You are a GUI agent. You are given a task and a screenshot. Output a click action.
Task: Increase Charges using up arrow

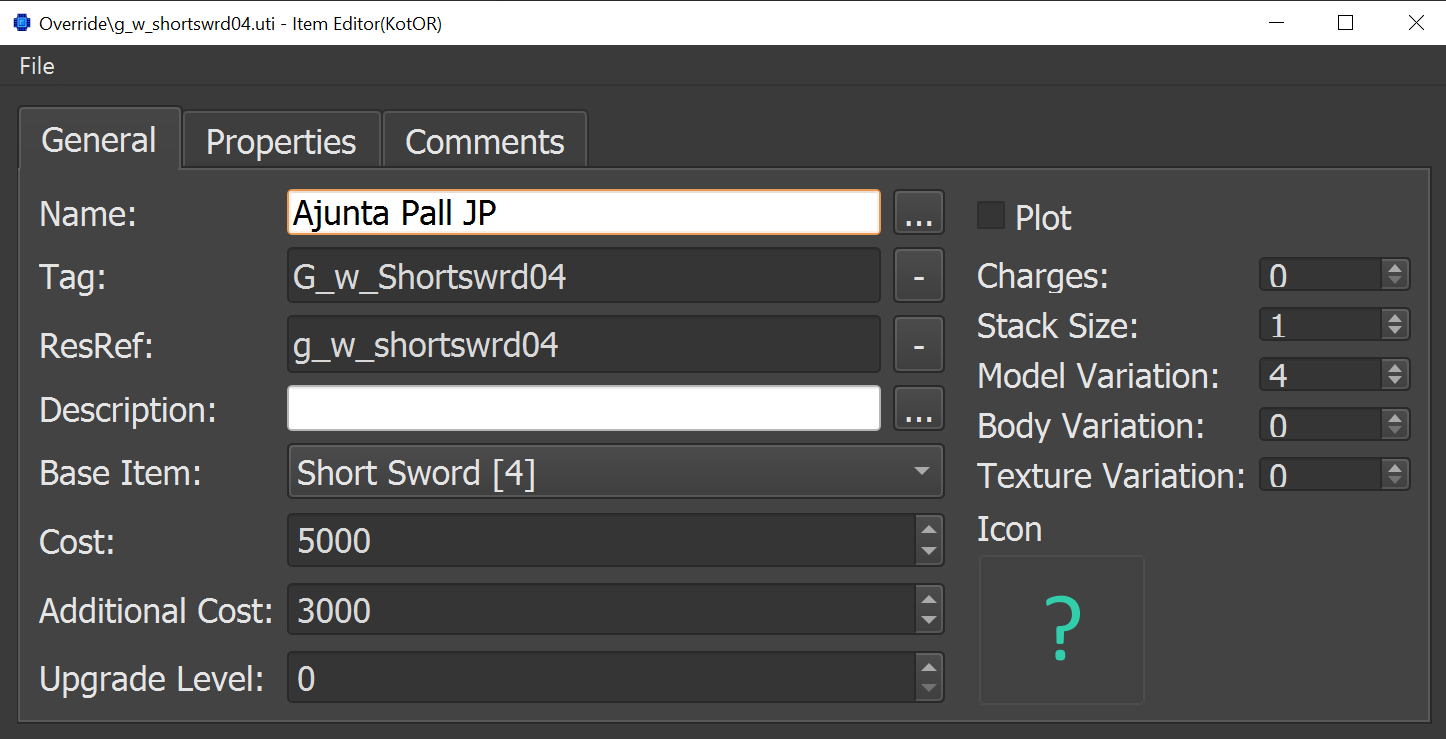(x=1395, y=268)
